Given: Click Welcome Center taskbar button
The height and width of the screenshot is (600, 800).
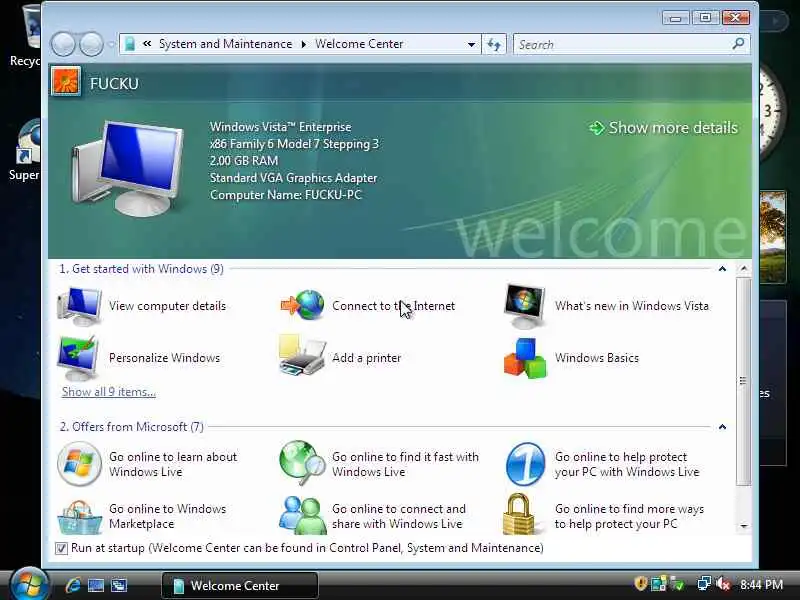Looking at the screenshot, I should click(x=240, y=585).
